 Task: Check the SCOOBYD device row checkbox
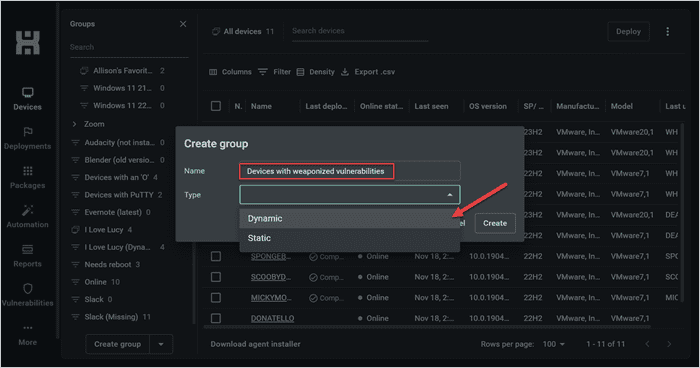(216, 277)
